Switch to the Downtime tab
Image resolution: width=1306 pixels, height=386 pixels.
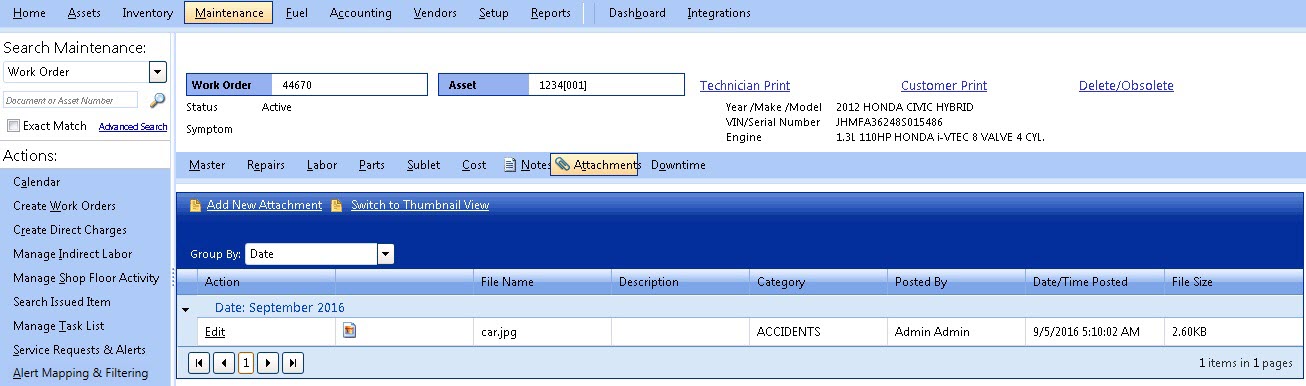coord(678,165)
